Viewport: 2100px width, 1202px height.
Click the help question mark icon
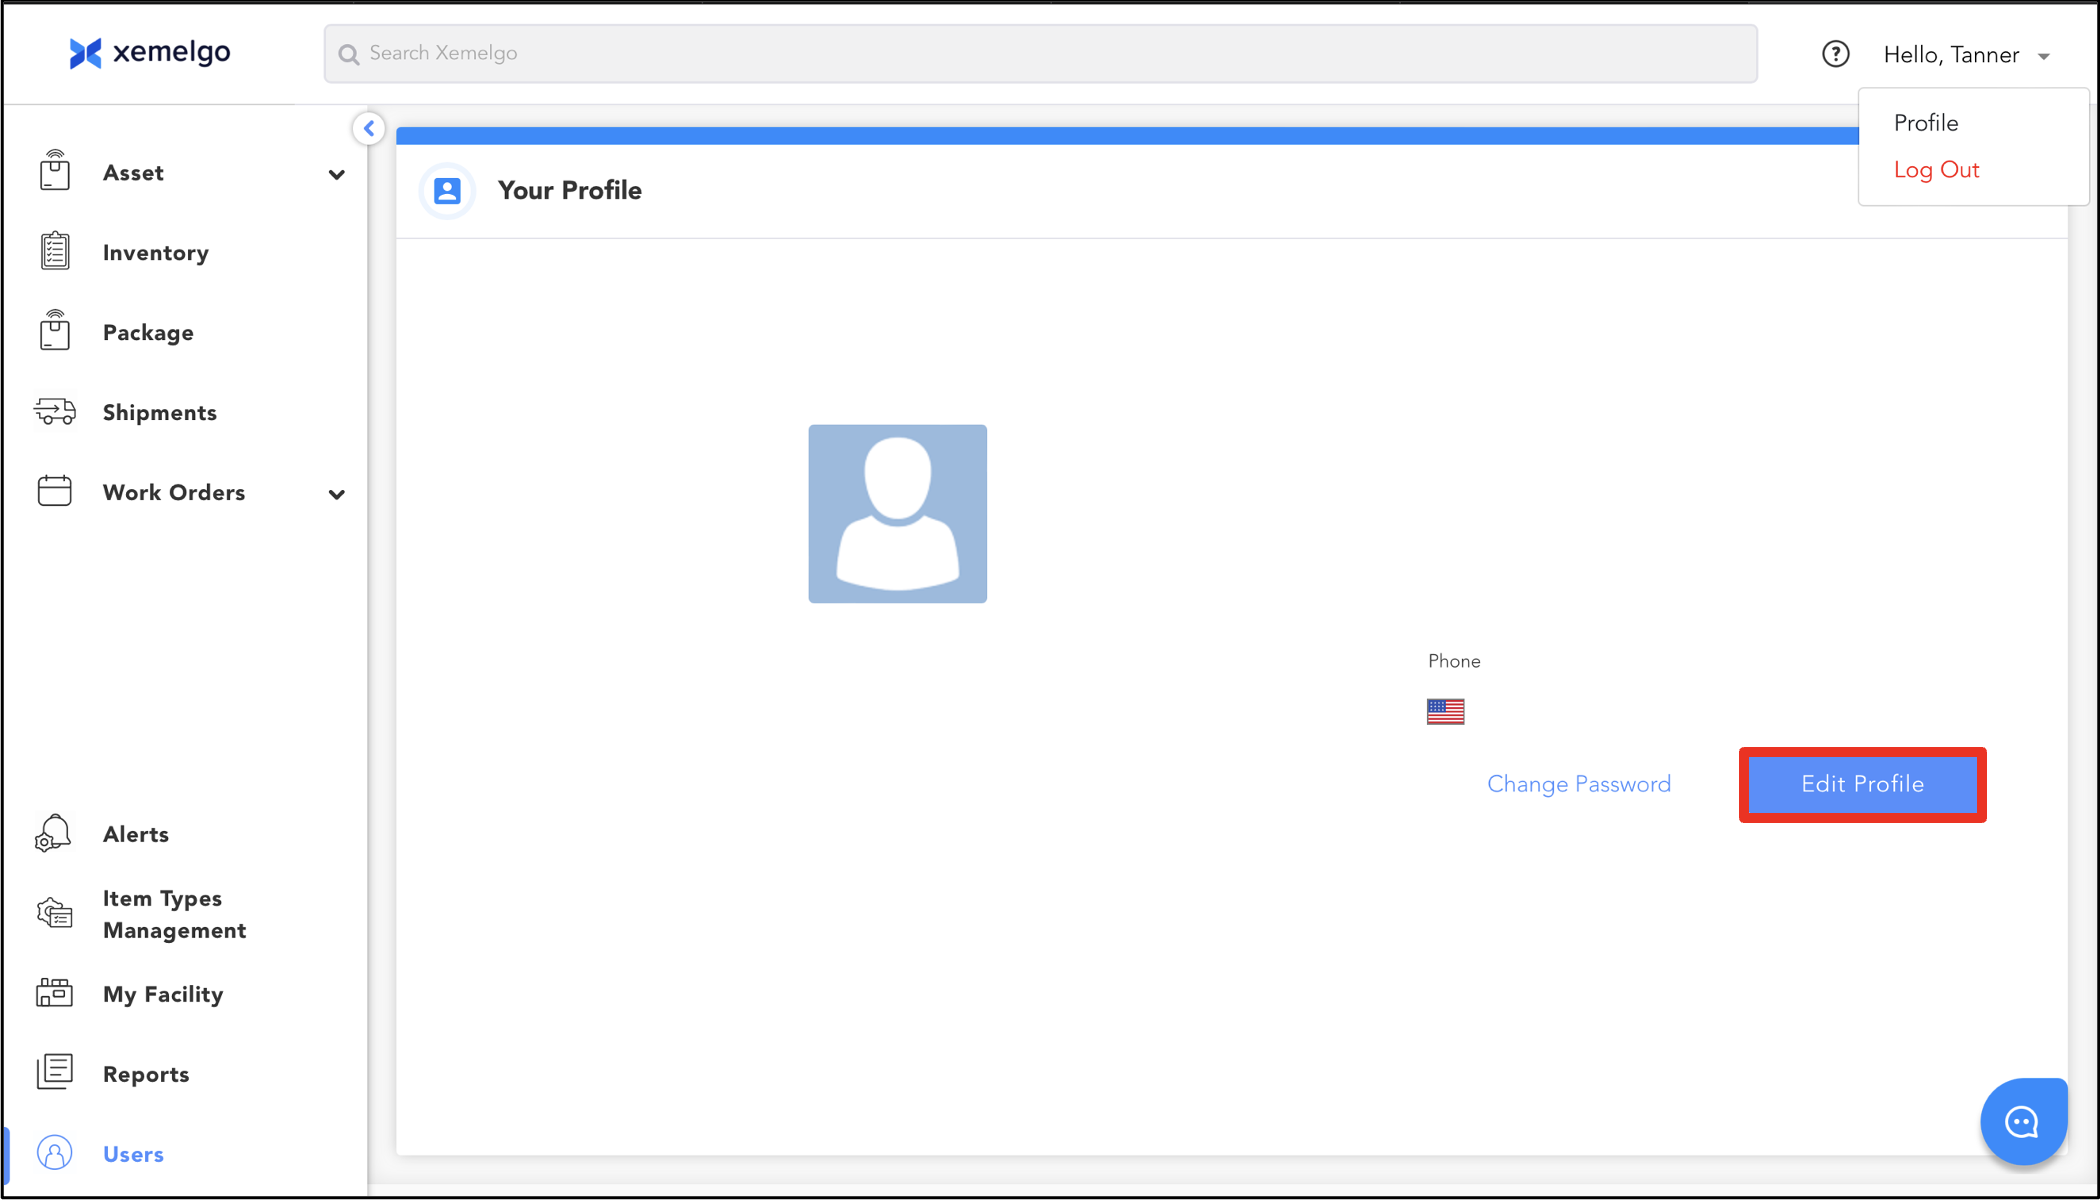1835,54
